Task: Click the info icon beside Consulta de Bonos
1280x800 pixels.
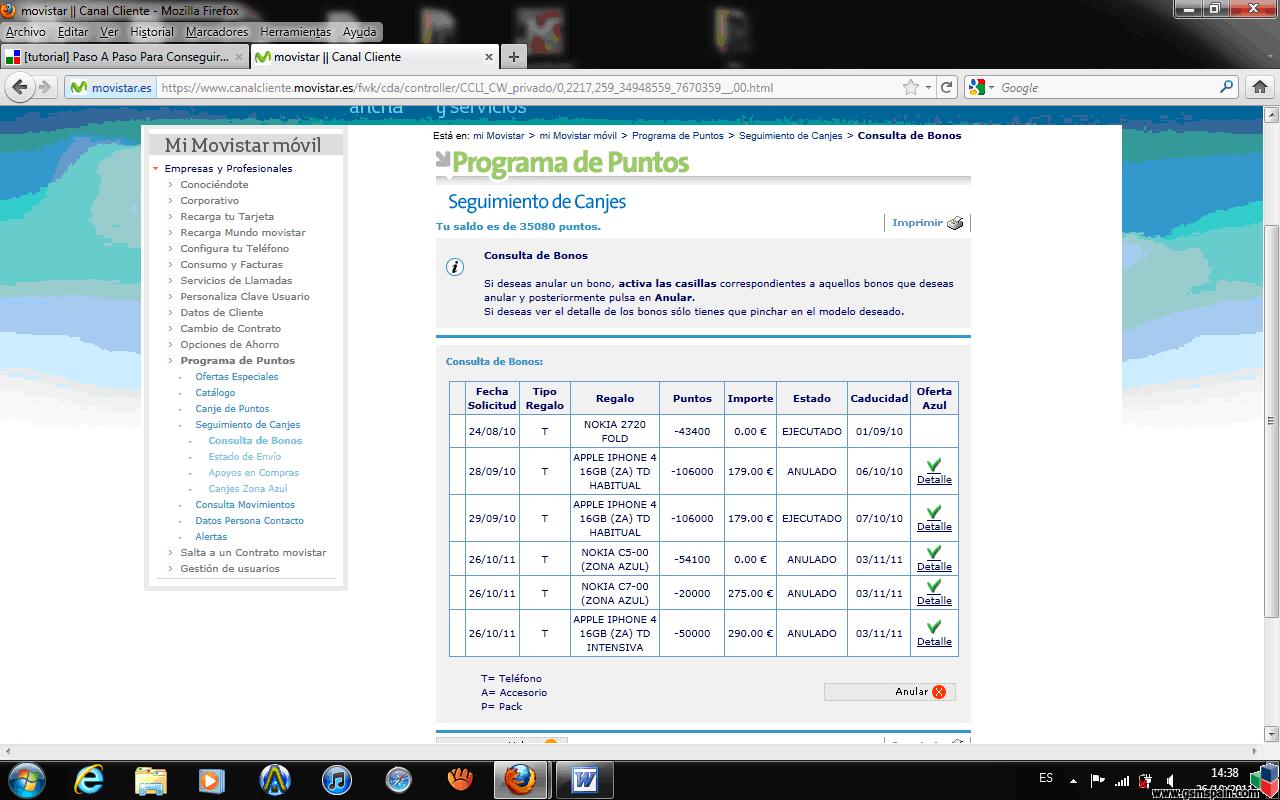Action: click(454, 267)
